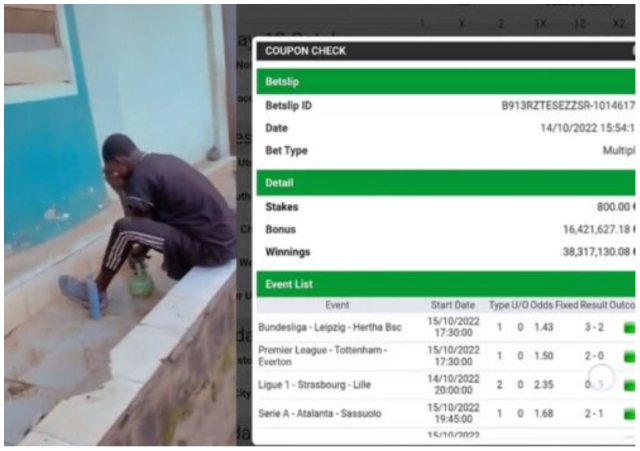Select the Event List section header
The width and height of the screenshot is (640, 451).
pyautogui.click(x=446, y=284)
